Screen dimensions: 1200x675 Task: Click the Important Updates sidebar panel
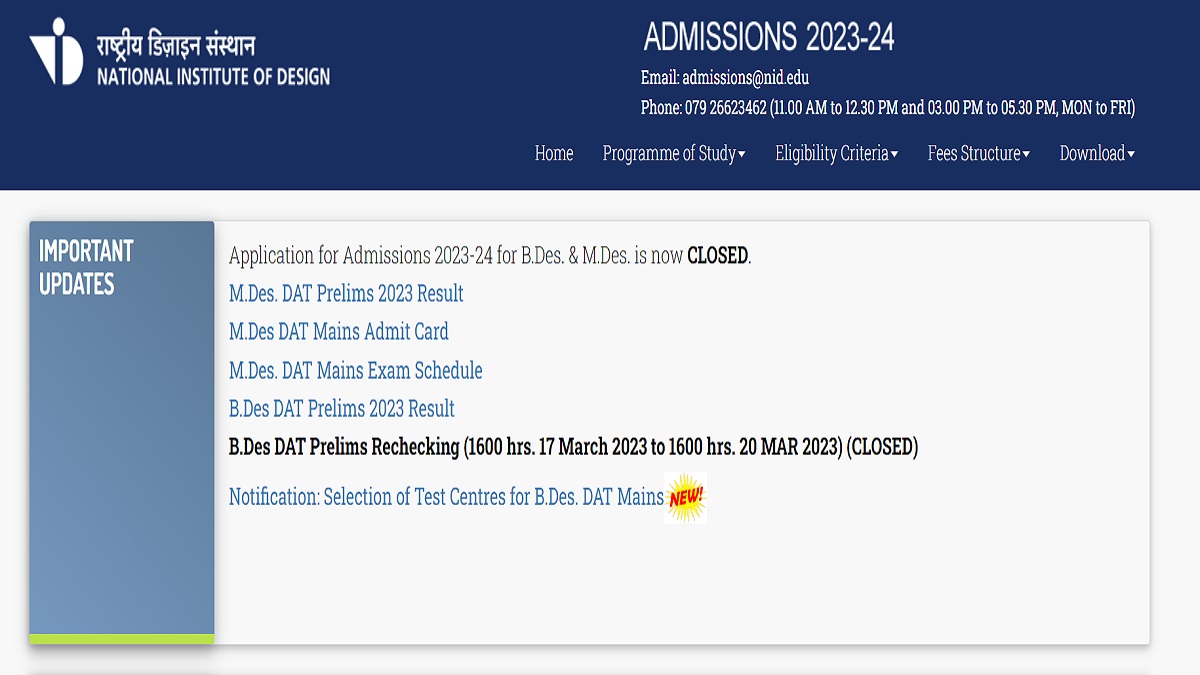coord(121,430)
